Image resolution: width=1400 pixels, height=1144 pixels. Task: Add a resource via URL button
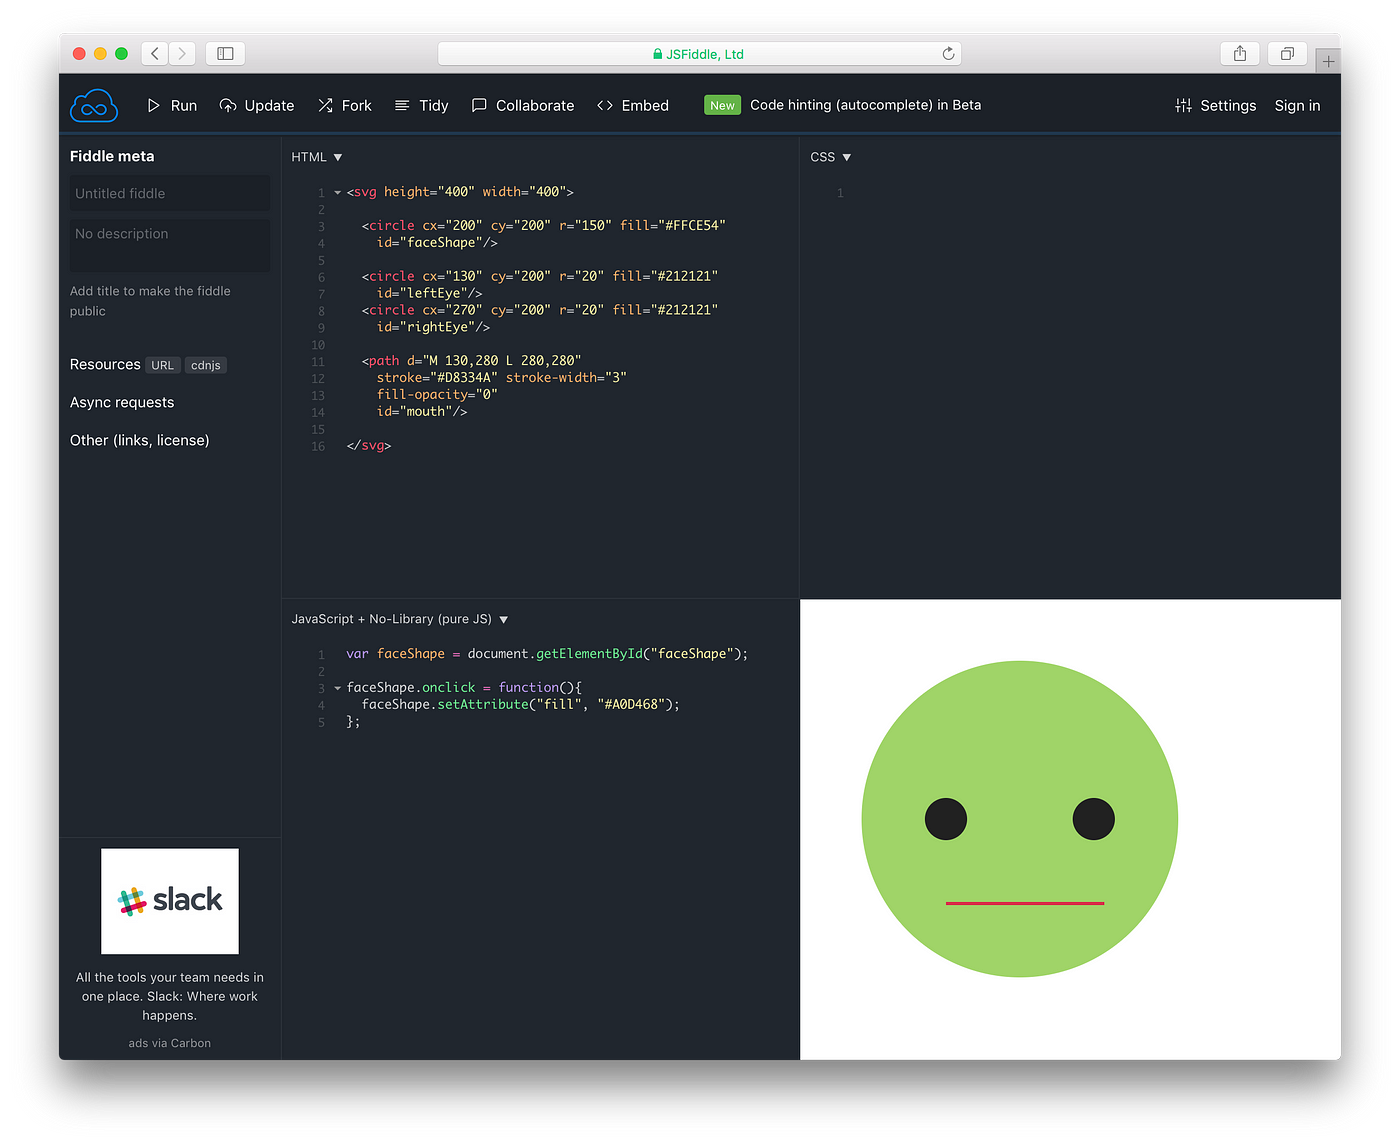(x=163, y=365)
